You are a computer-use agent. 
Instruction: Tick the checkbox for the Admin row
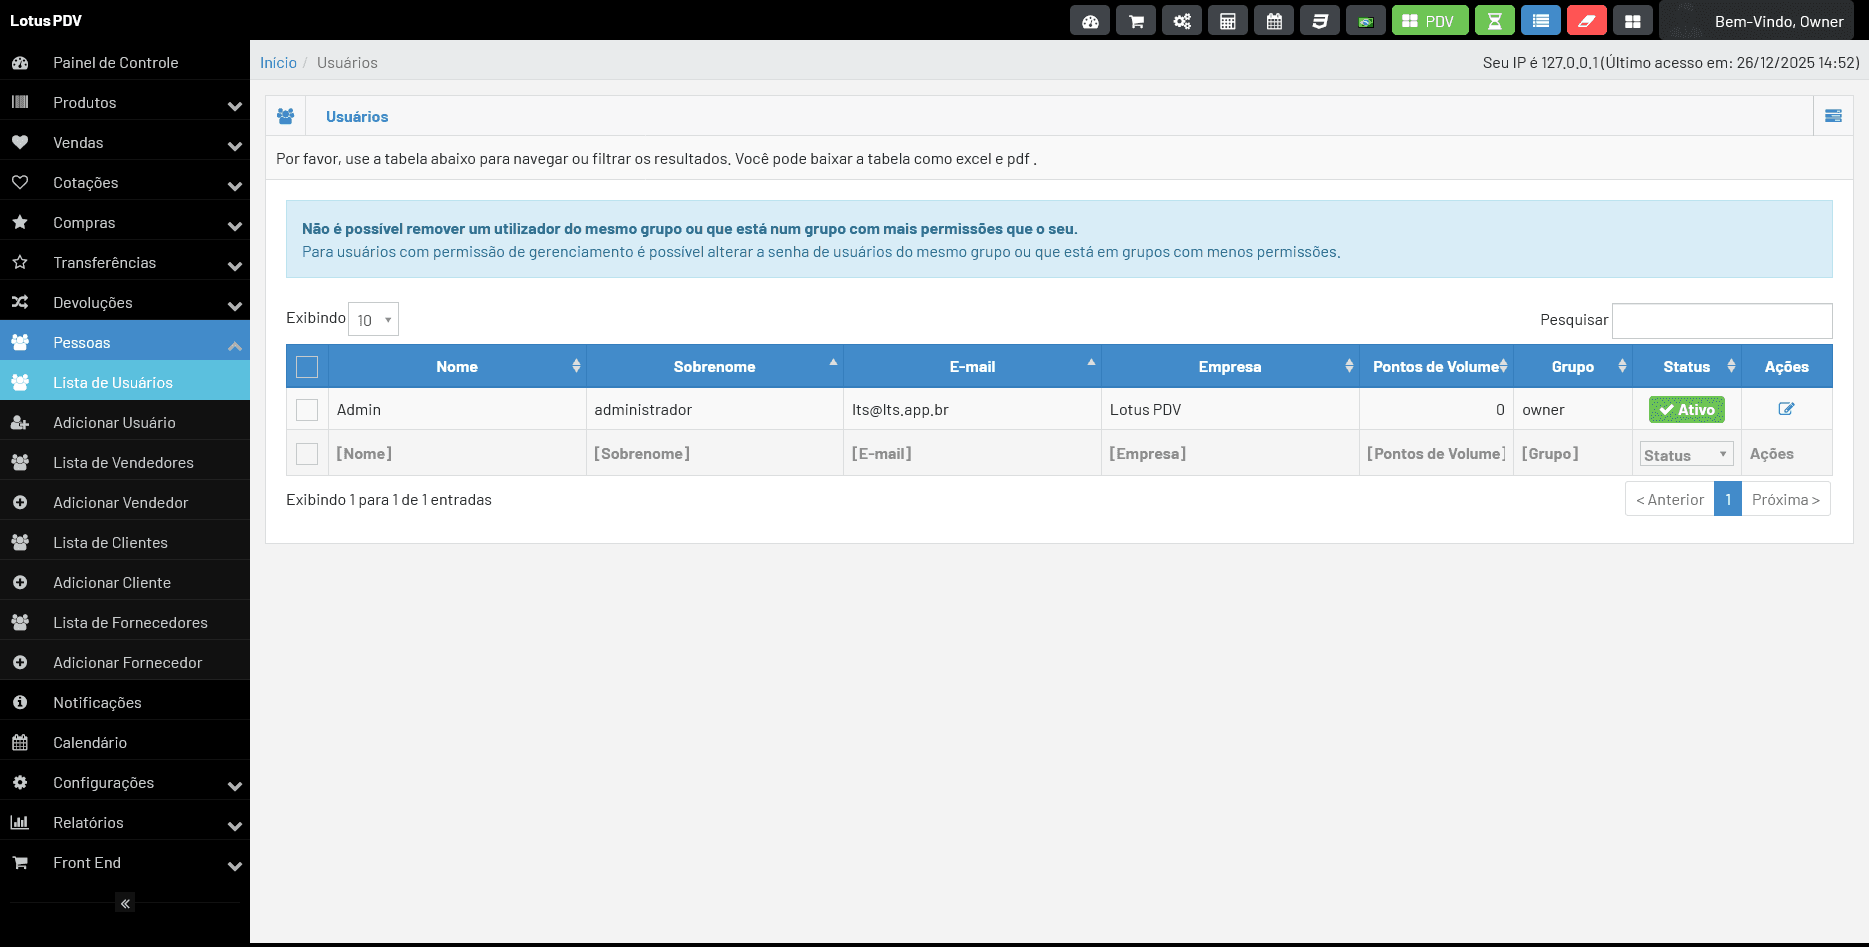pyautogui.click(x=307, y=410)
